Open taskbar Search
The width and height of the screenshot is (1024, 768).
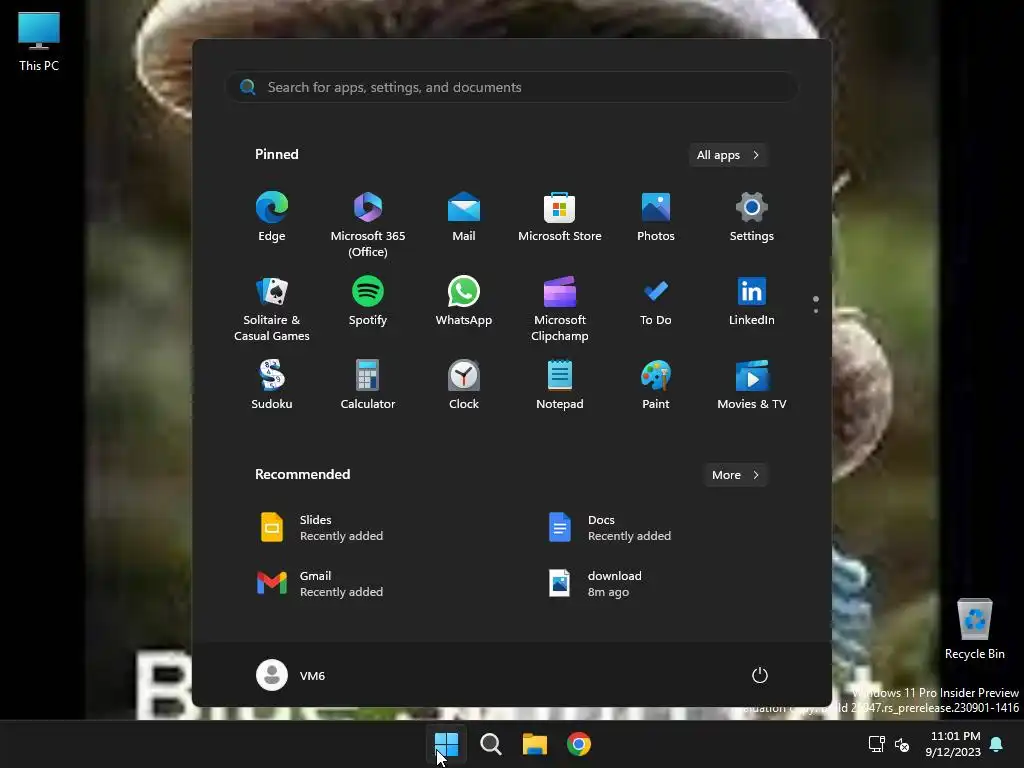click(x=490, y=744)
